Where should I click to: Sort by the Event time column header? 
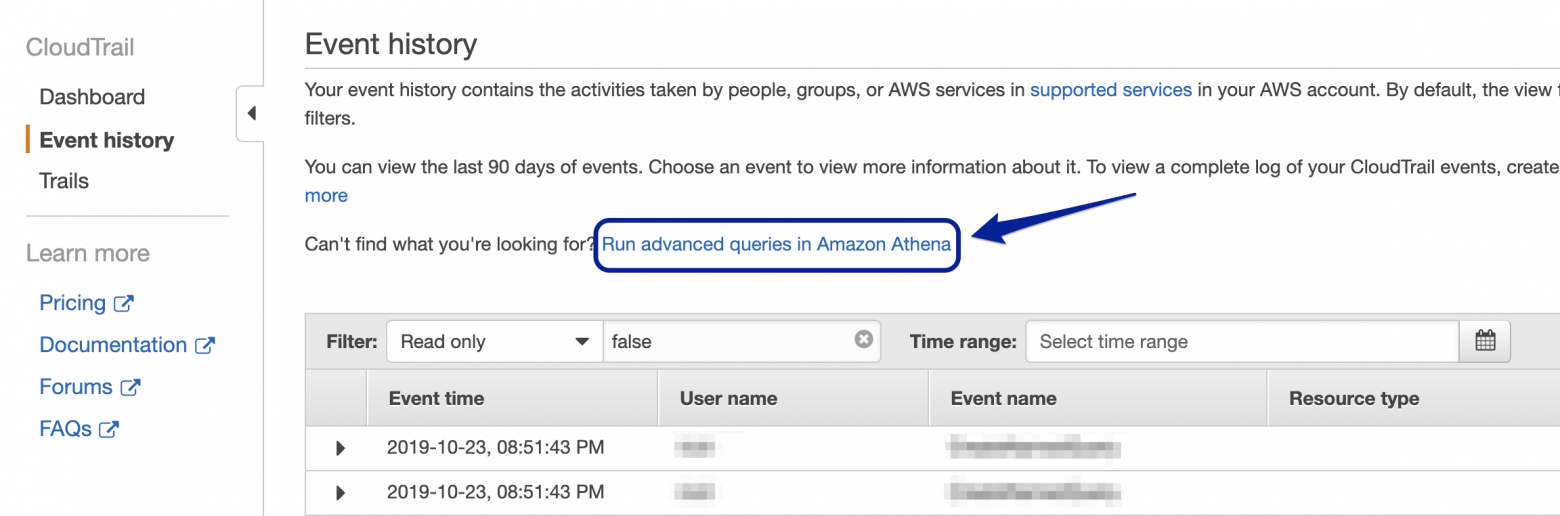[436, 398]
